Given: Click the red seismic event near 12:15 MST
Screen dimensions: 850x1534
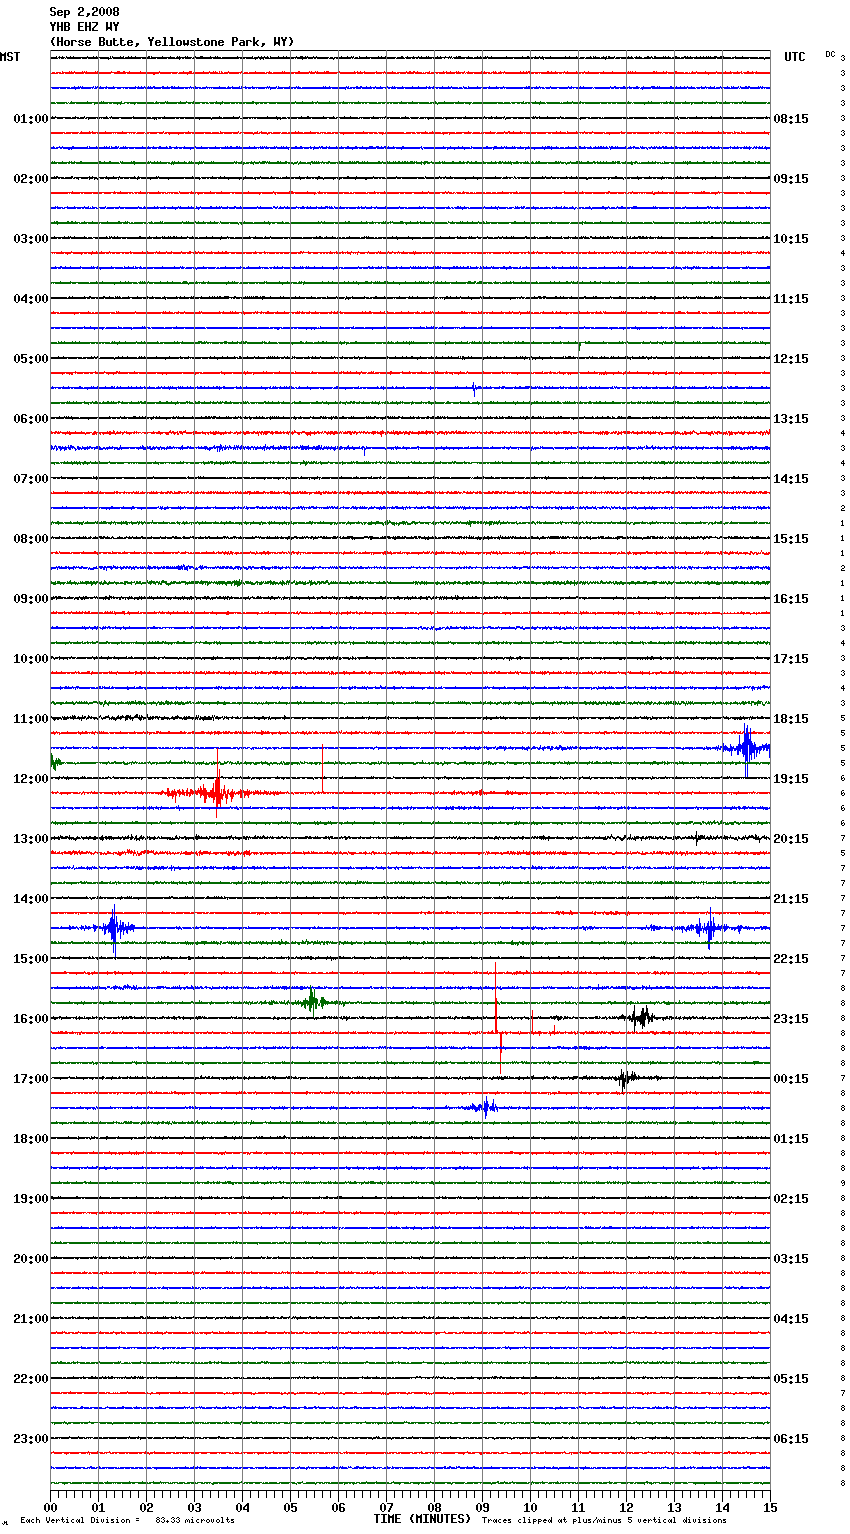Looking at the screenshot, I should (x=217, y=793).
